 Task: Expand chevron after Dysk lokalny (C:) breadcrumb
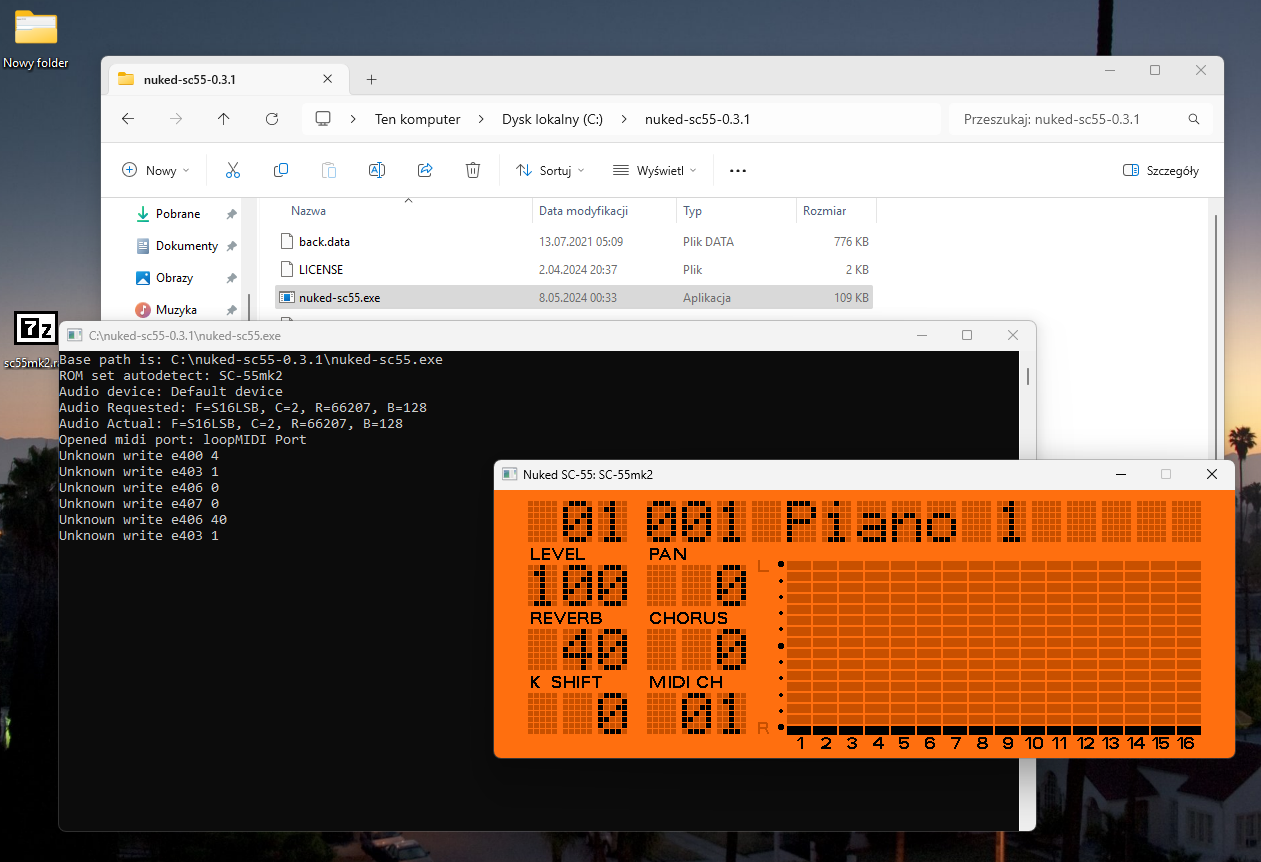click(624, 119)
